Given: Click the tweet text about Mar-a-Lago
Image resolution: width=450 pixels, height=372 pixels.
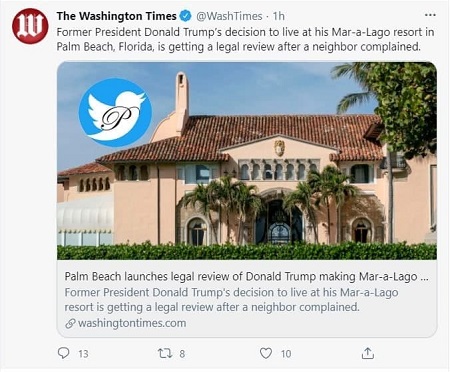Looking at the screenshot, I should click(x=245, y=39).
